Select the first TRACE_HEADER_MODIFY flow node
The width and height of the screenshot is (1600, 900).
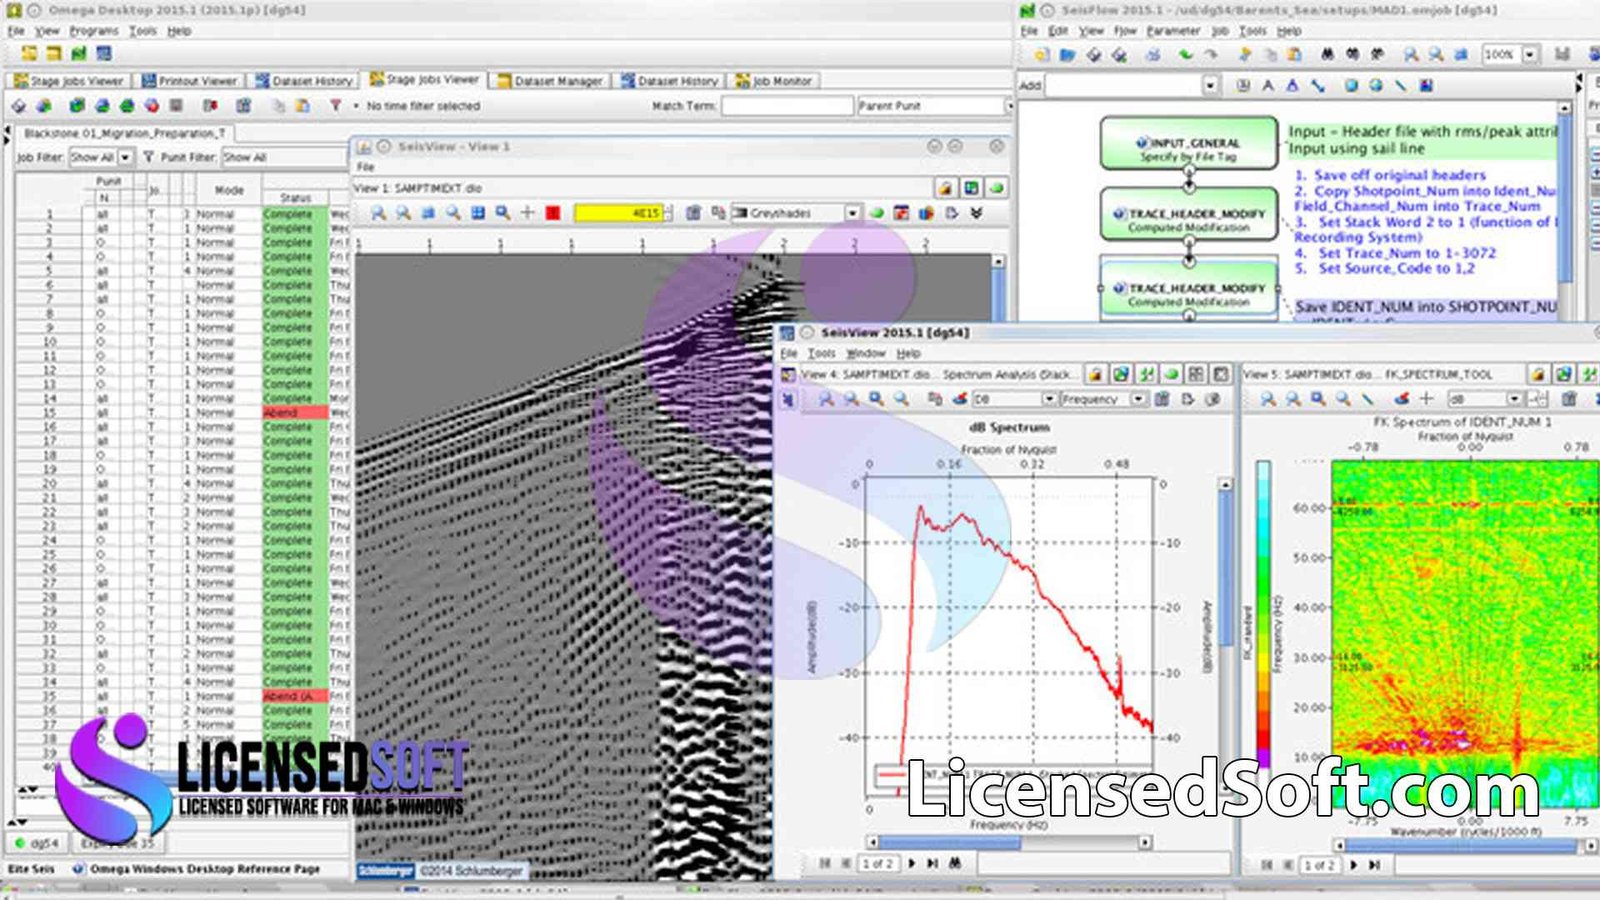pos(1189,215)
